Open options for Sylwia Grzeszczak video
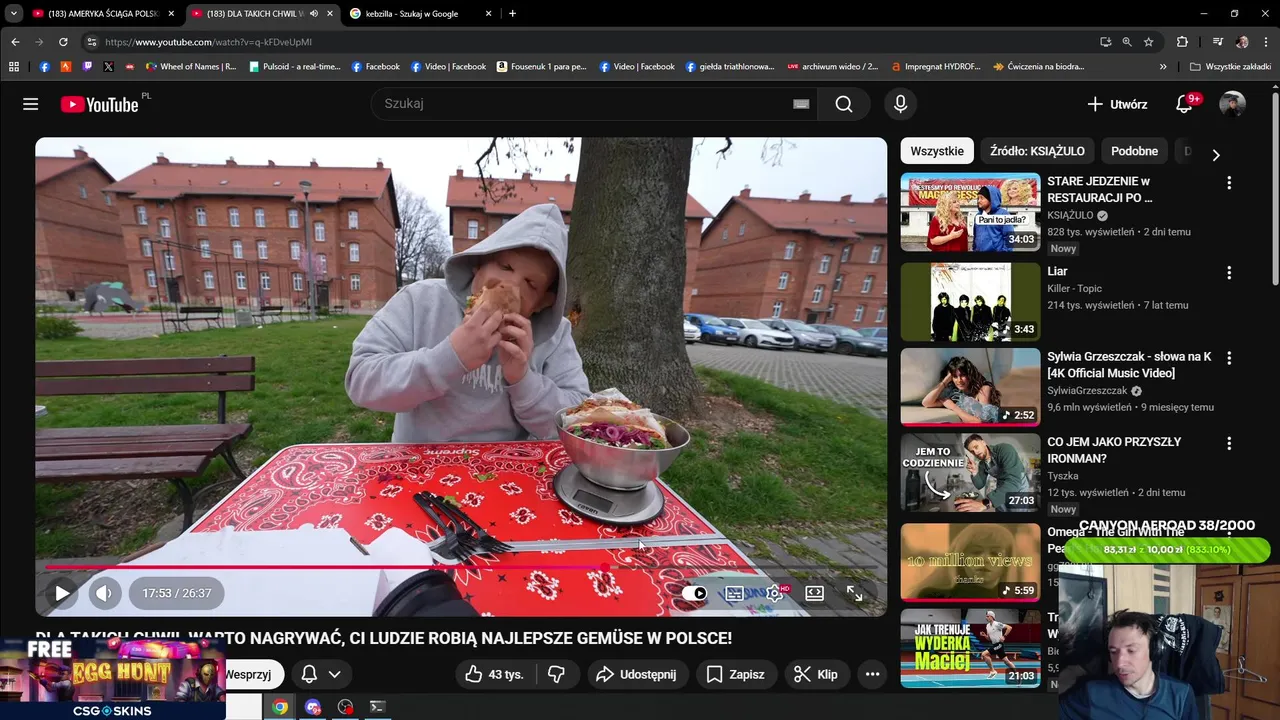 click(1229, 358)
